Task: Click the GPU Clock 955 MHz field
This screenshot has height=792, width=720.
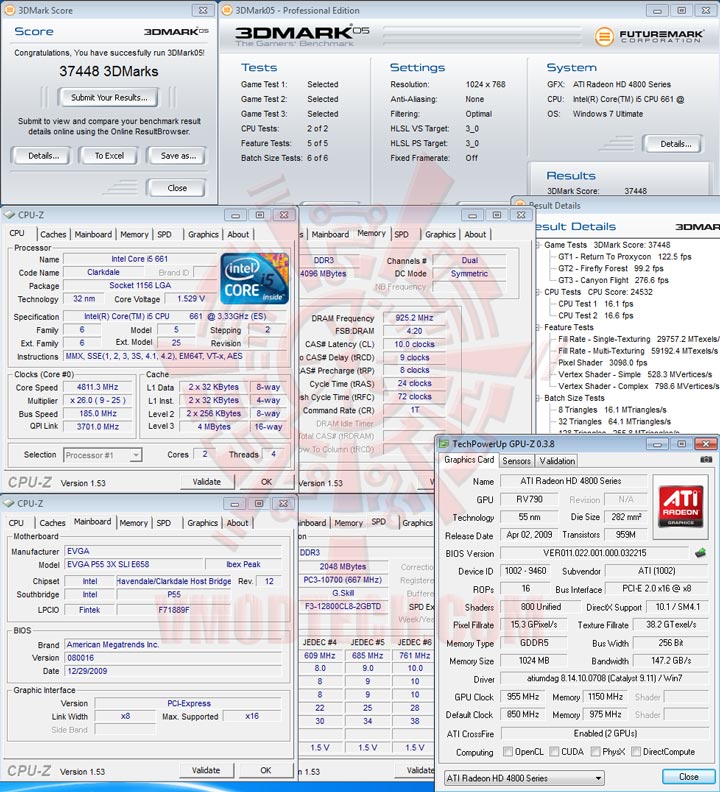Action: (522, 697)
